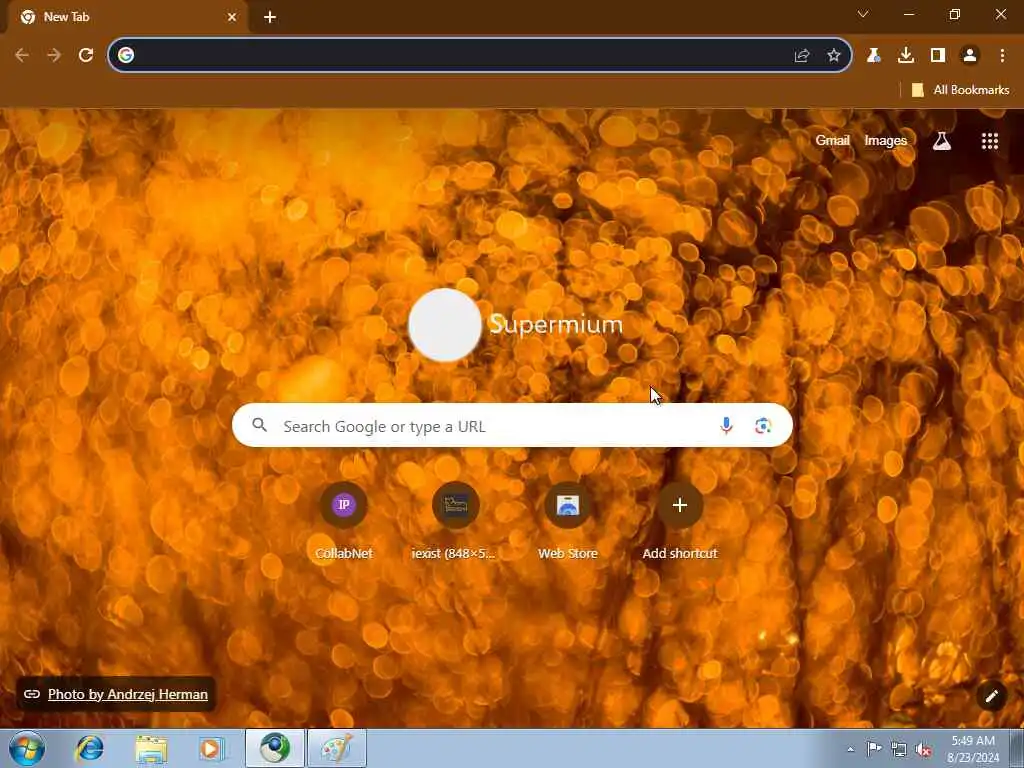Image resolution: width=1024 pixels, height=768 pixels.
Task: Open the downloads panel
Action: [906, 56]
